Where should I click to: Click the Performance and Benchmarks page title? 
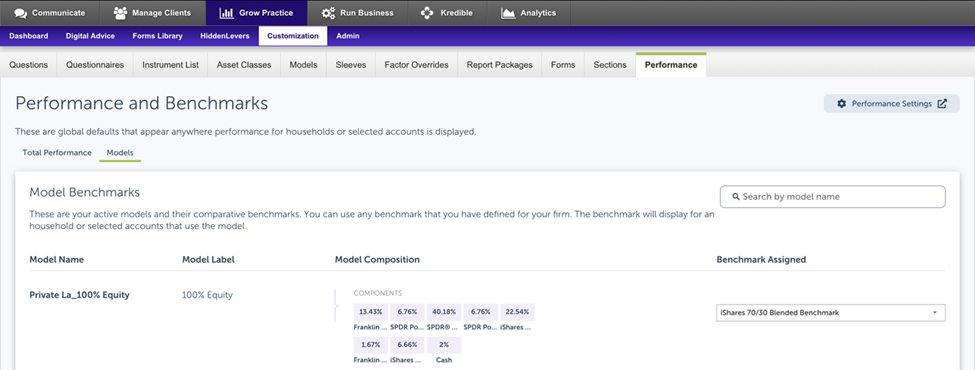click(x=142, y=103)
